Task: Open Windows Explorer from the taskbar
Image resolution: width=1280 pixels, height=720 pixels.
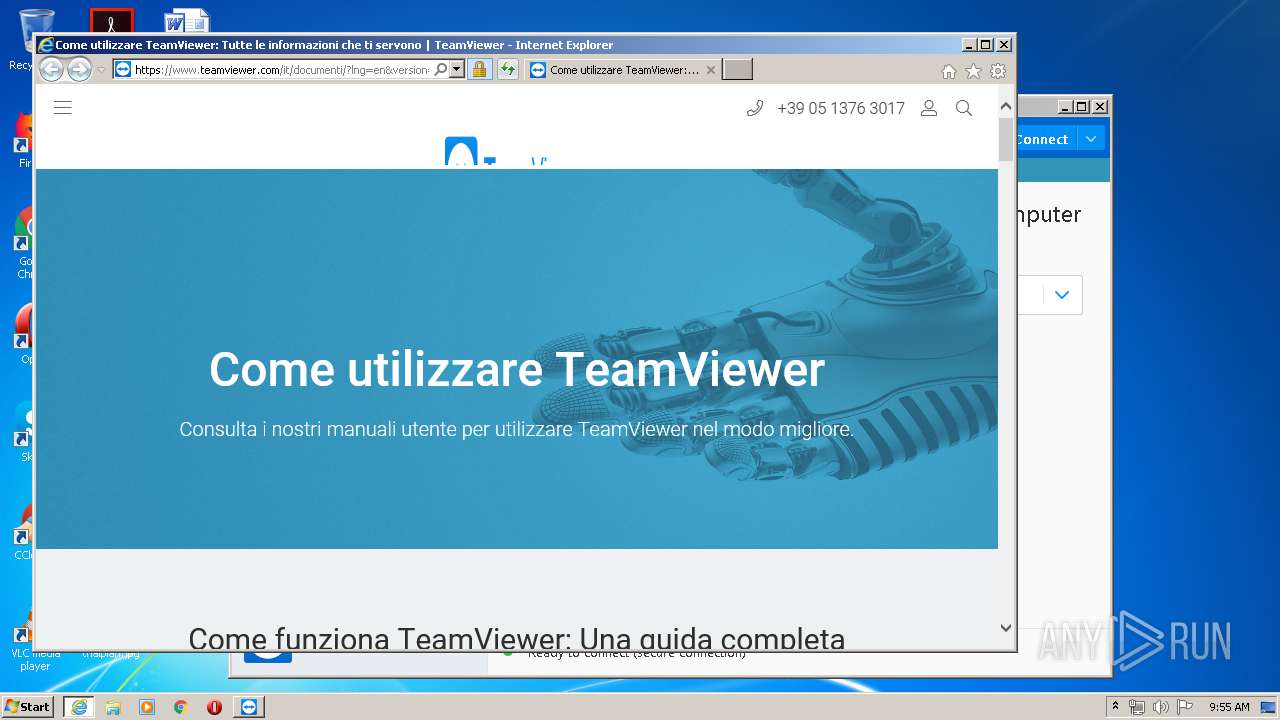Action: pyautogui.click(x=113, y=707)
